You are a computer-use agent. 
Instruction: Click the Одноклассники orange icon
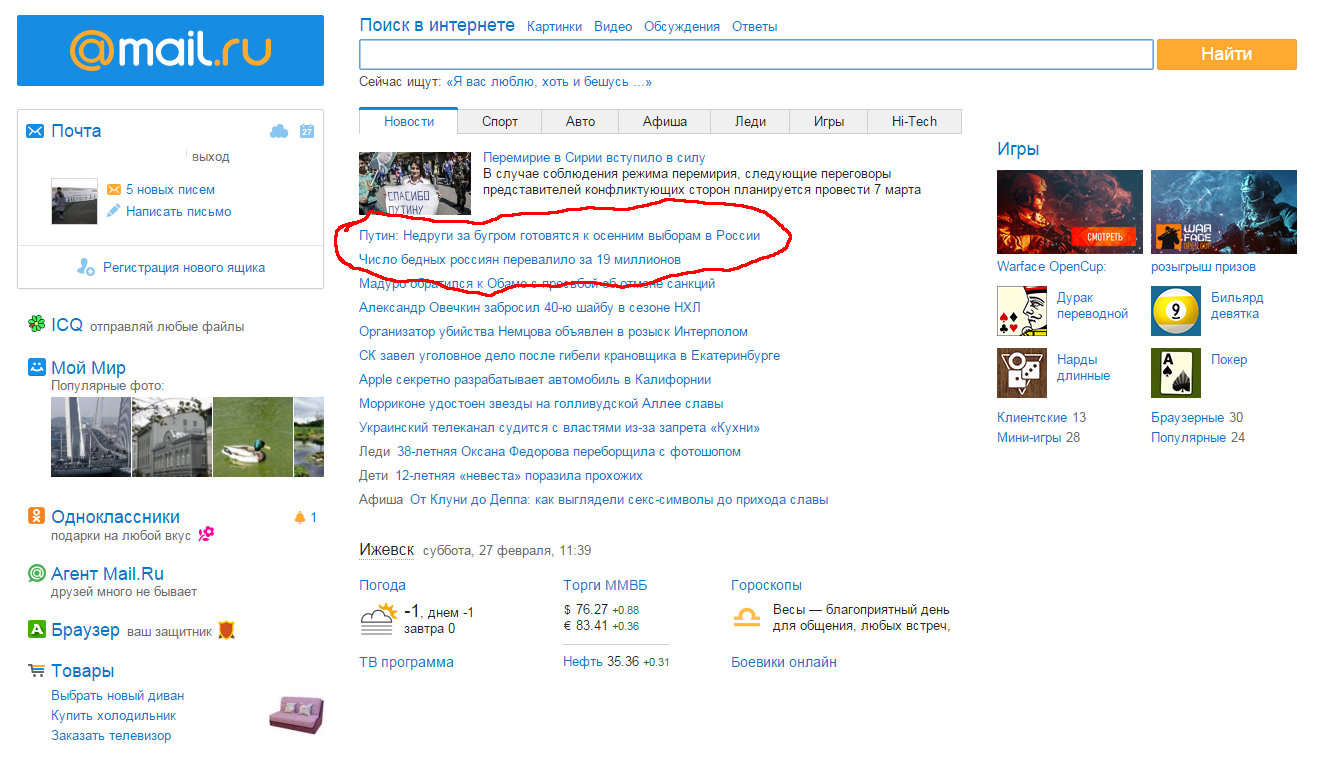tap(36, 516)
